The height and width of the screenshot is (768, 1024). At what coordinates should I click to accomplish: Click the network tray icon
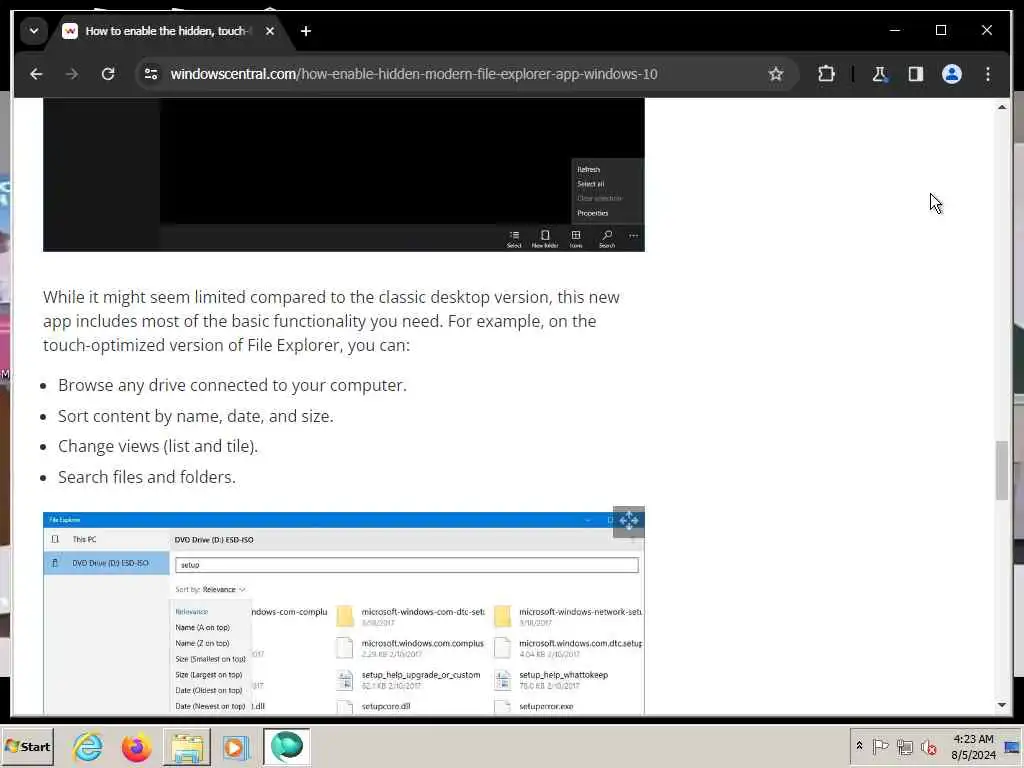pos(904,746)
